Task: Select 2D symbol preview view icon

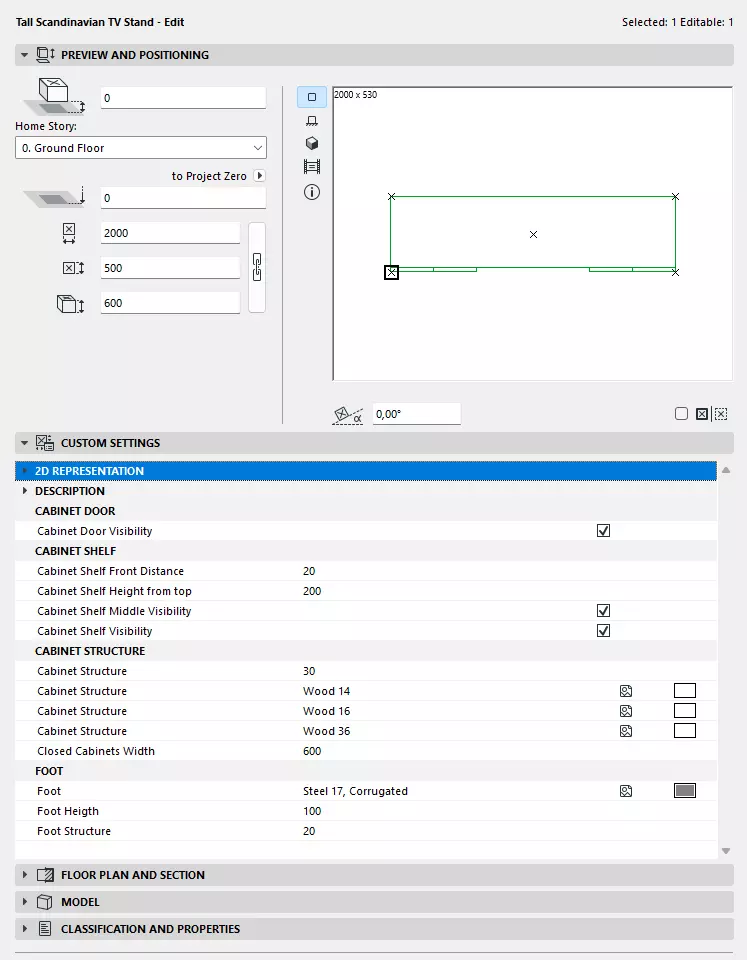Action: tap(312, 97)
